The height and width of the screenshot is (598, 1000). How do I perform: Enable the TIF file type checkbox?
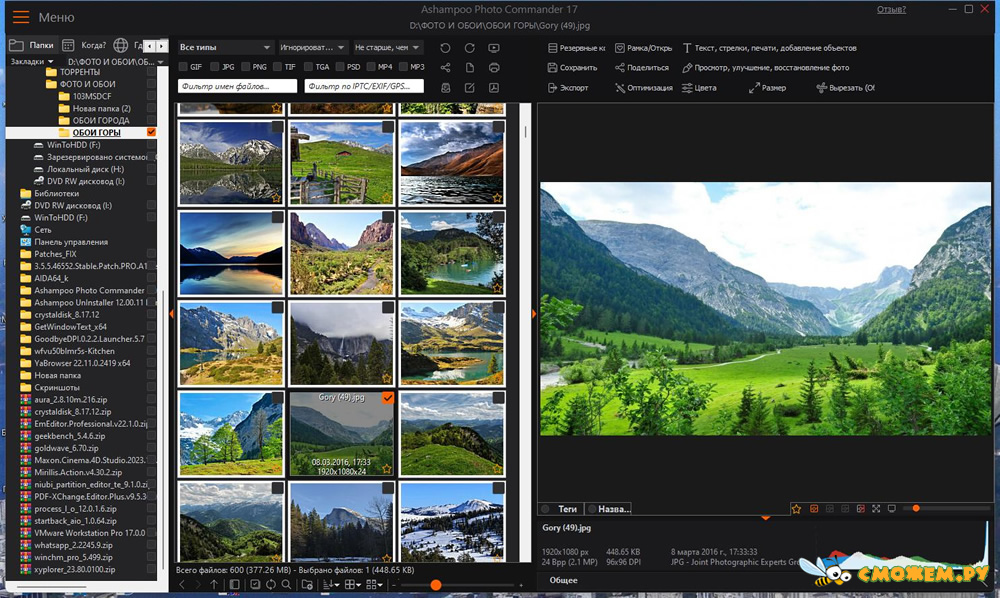277,67
